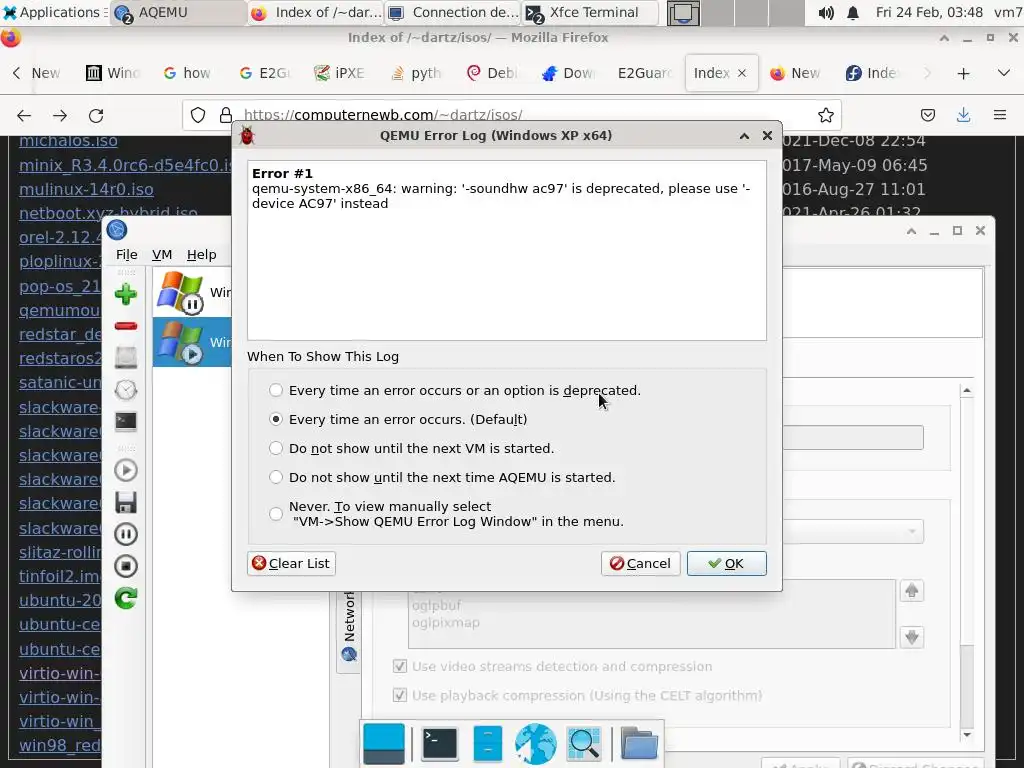Open the michalos.iso link

pyautogui.click(x=69, y=140)
